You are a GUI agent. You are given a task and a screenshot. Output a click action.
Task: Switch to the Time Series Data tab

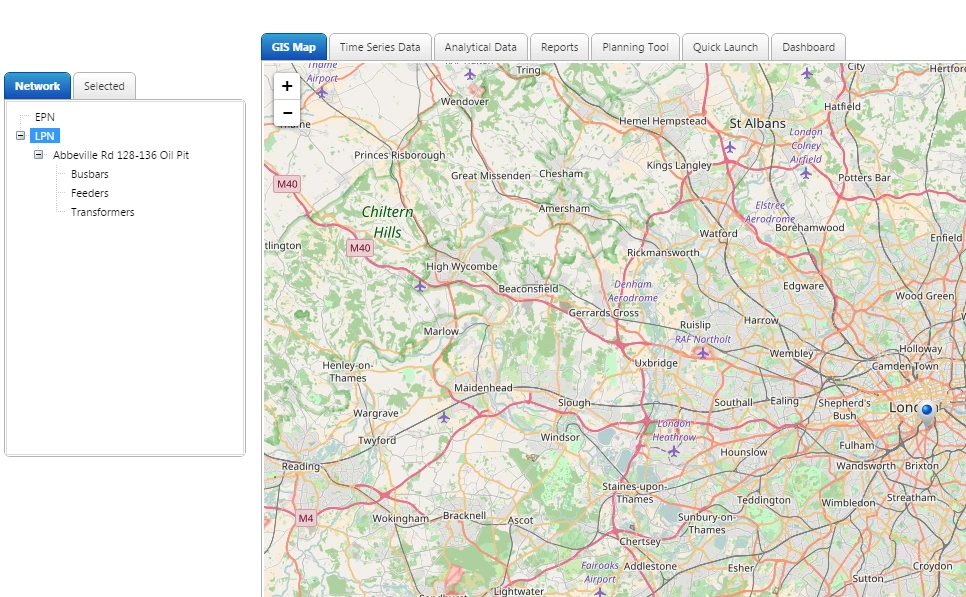(x=380, y=47)
